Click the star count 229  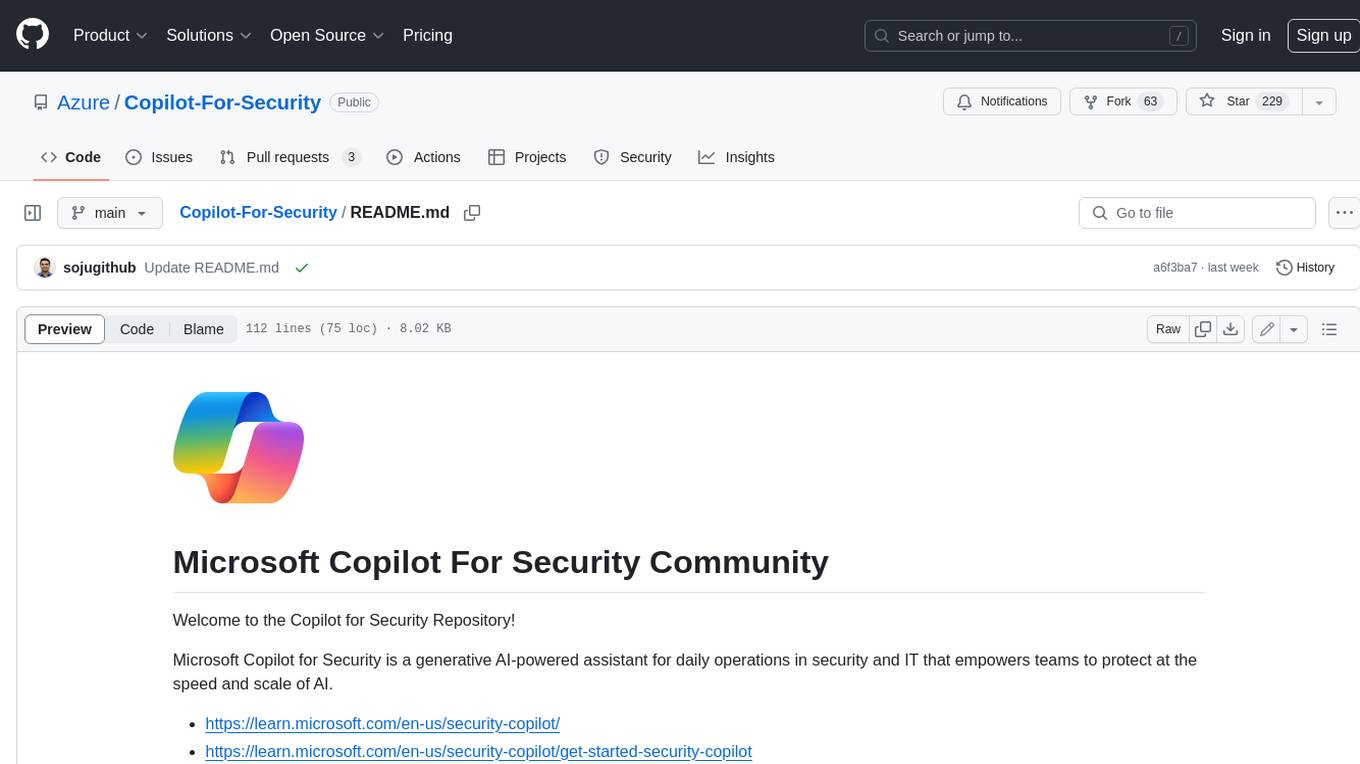click(1272, 102)
